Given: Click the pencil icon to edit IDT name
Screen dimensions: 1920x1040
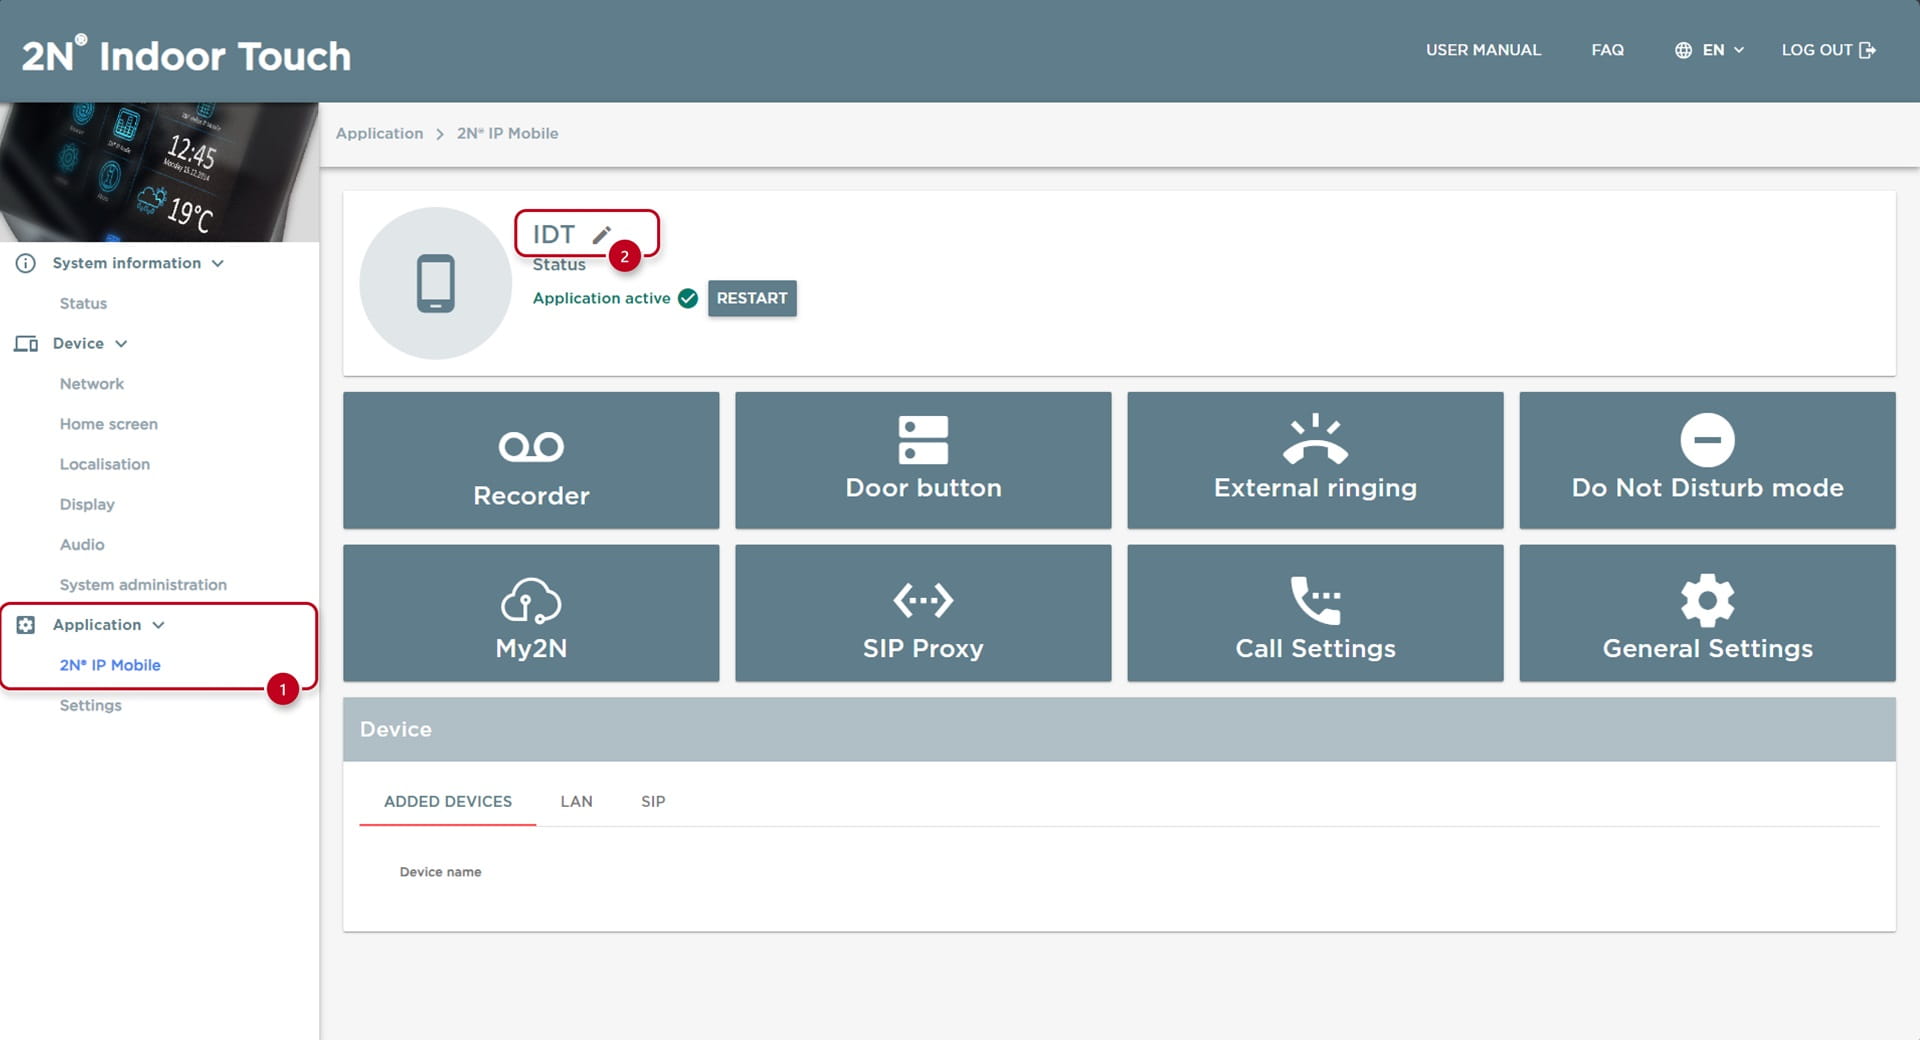Looking at the screenshot, I should [x=601, y=235].
